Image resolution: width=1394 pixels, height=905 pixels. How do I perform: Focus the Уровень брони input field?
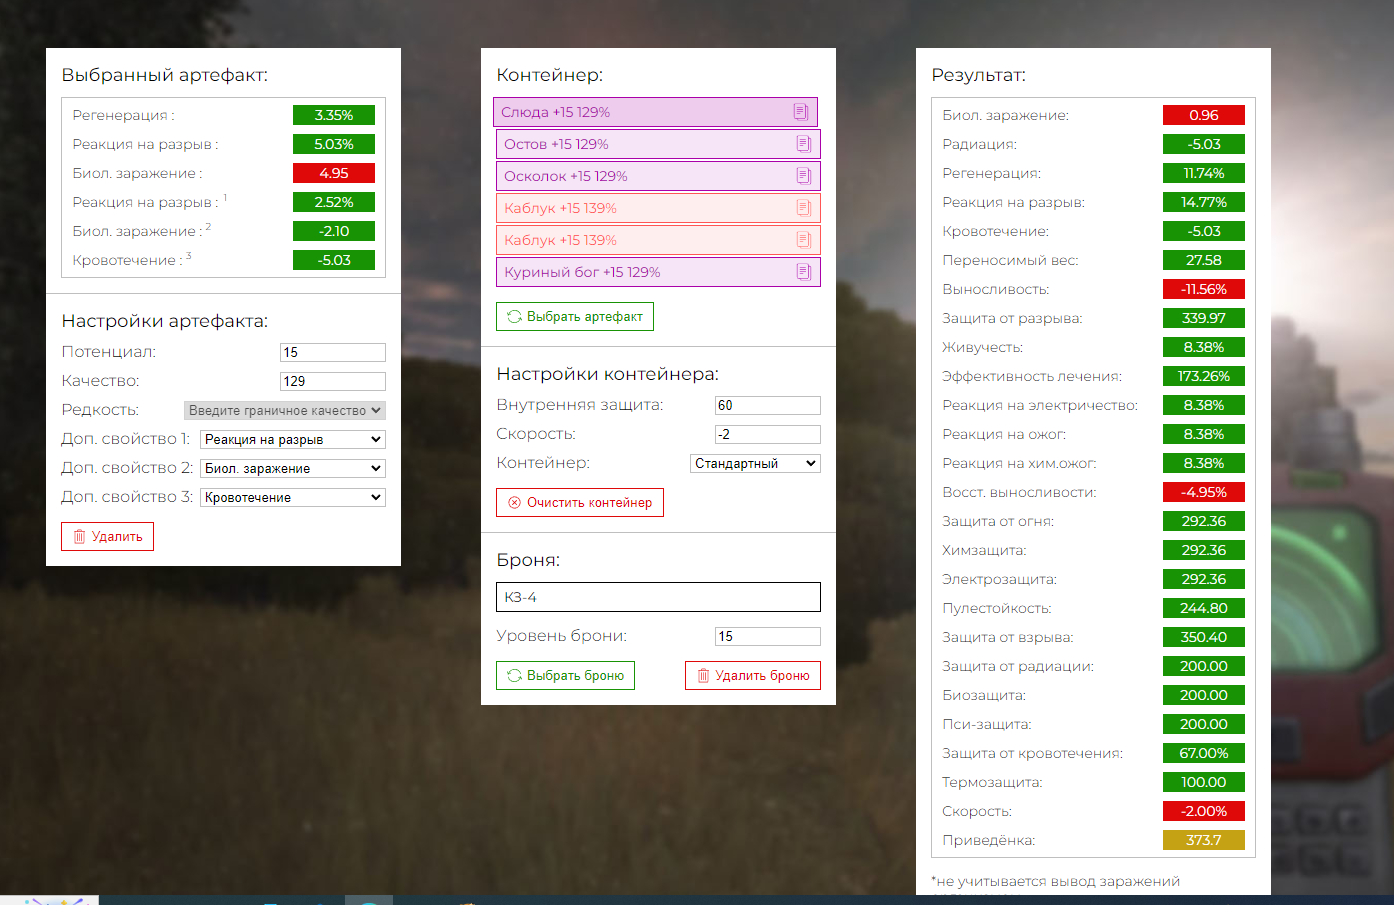pos(768,636)
